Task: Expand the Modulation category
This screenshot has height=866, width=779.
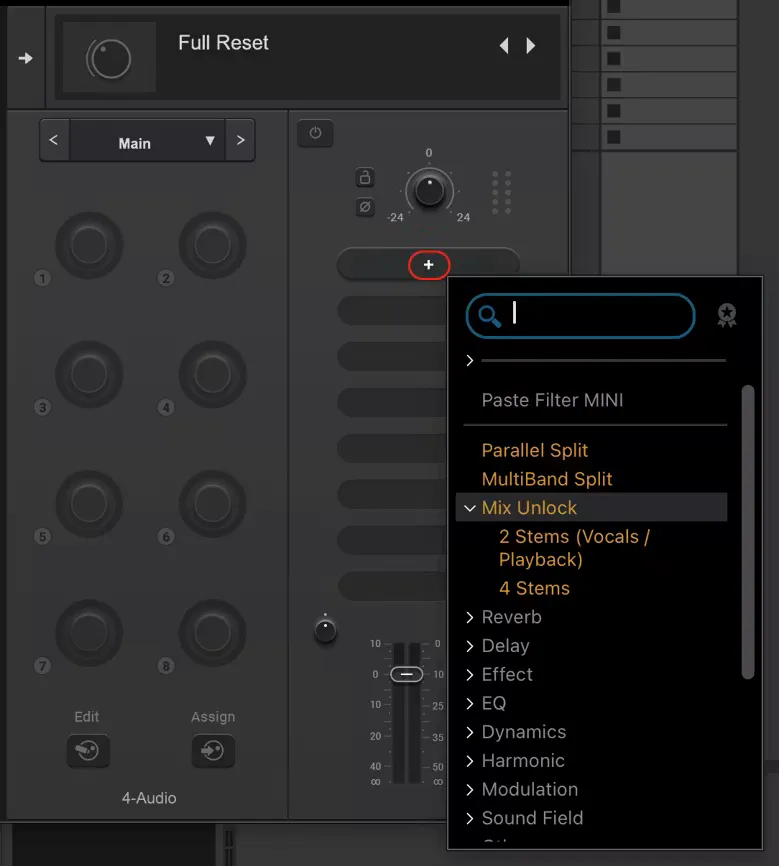Action: tap(470, 789)
